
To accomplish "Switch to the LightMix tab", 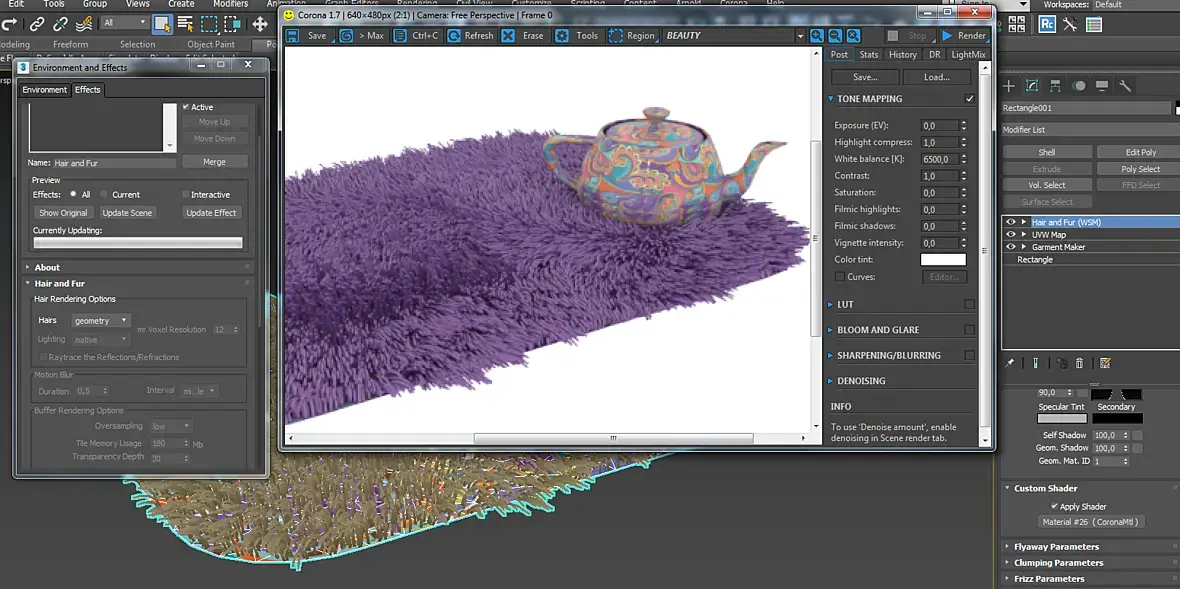I will click(x=967, y=55).
